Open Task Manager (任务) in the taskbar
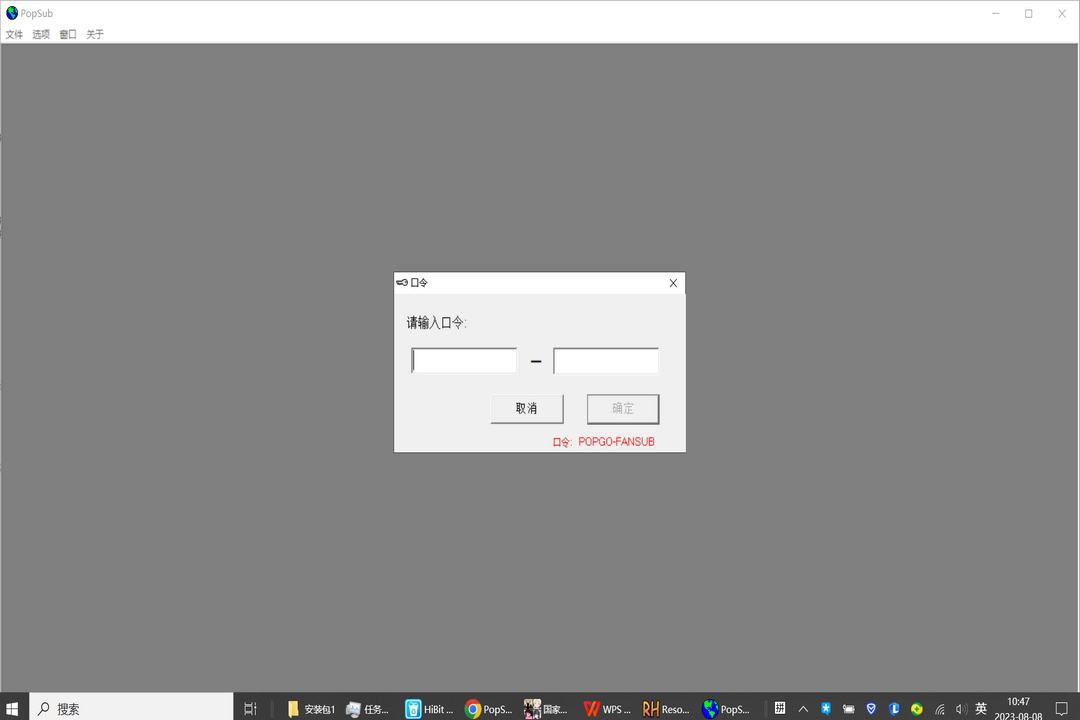 (368, 709)
